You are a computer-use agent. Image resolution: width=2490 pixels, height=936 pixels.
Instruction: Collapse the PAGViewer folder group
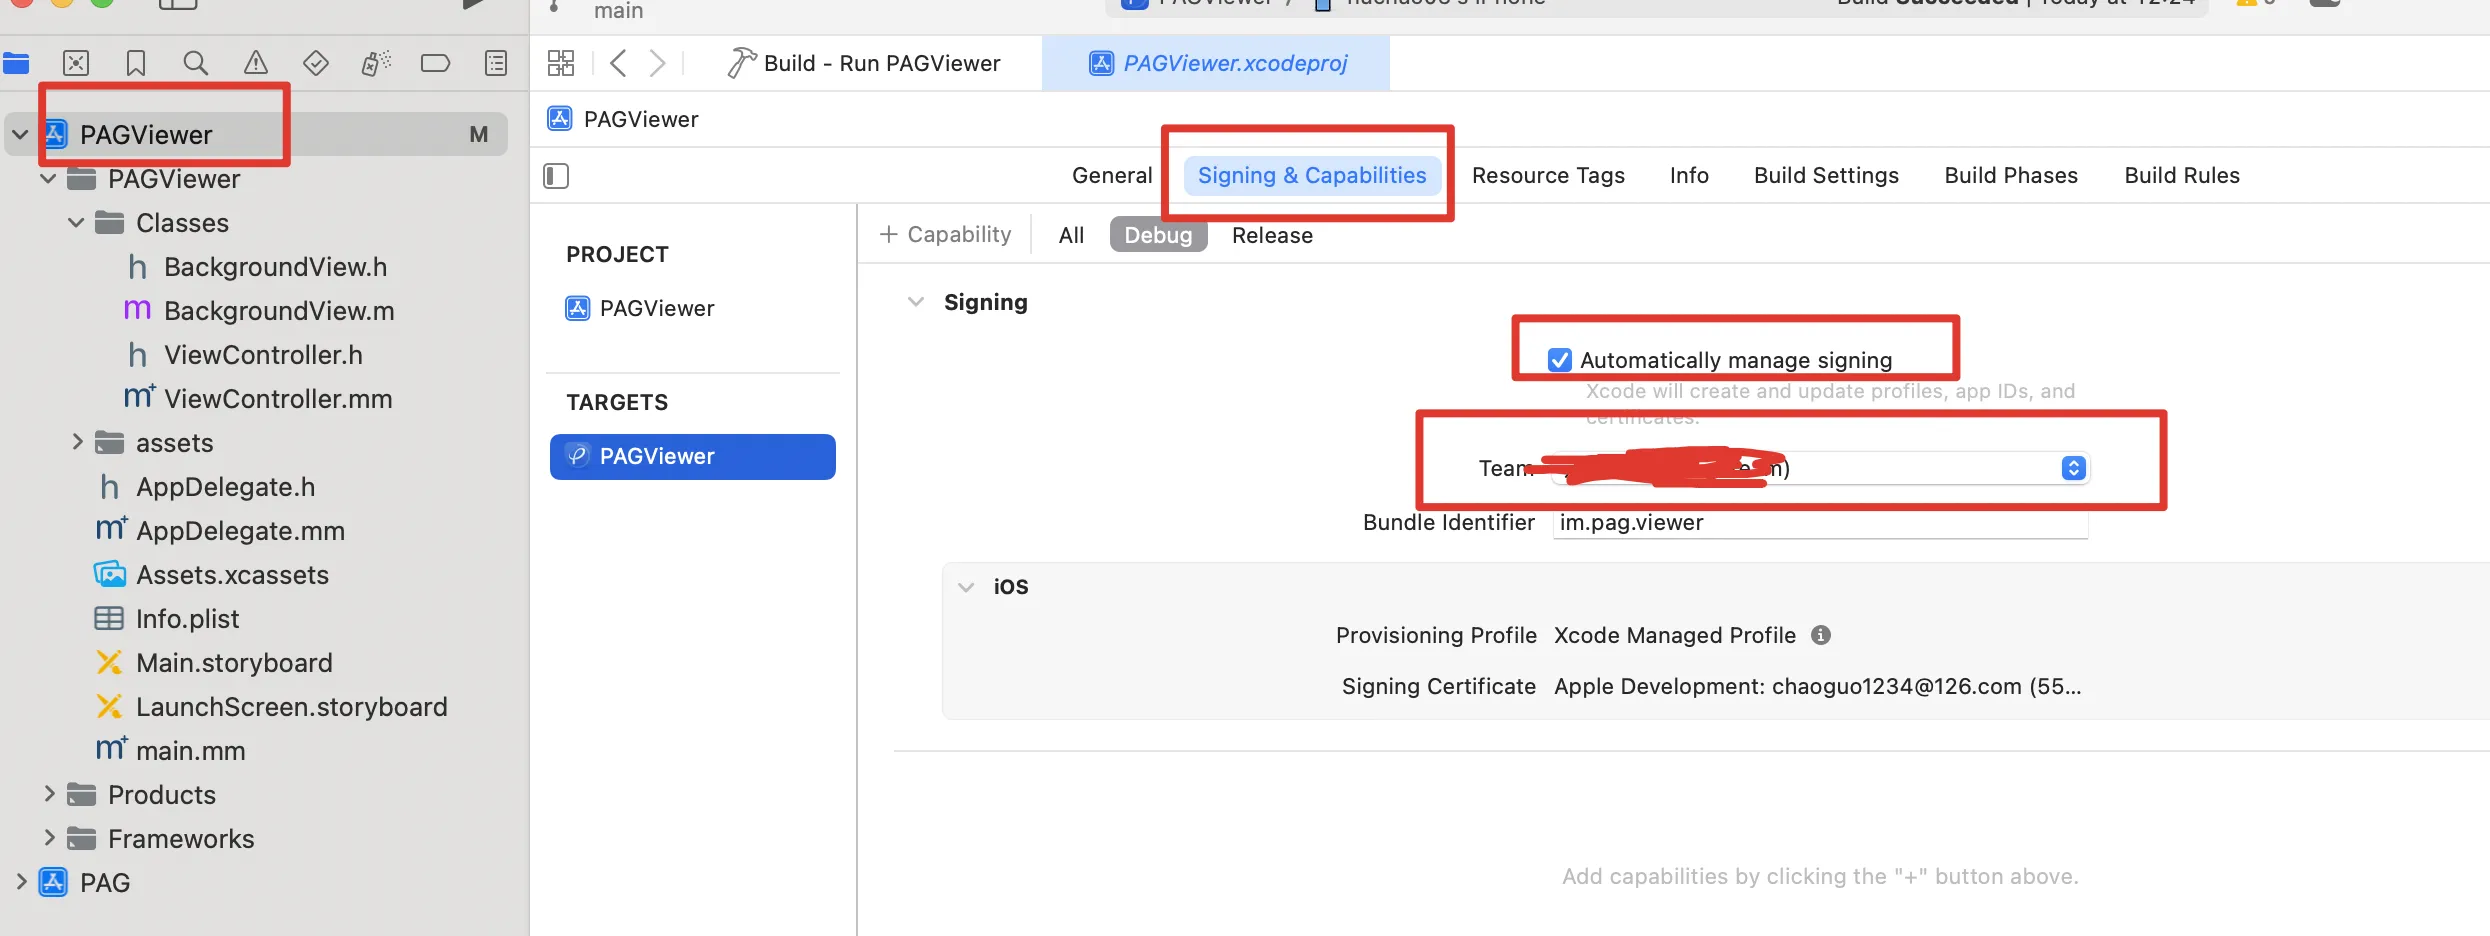click(48, 179)
